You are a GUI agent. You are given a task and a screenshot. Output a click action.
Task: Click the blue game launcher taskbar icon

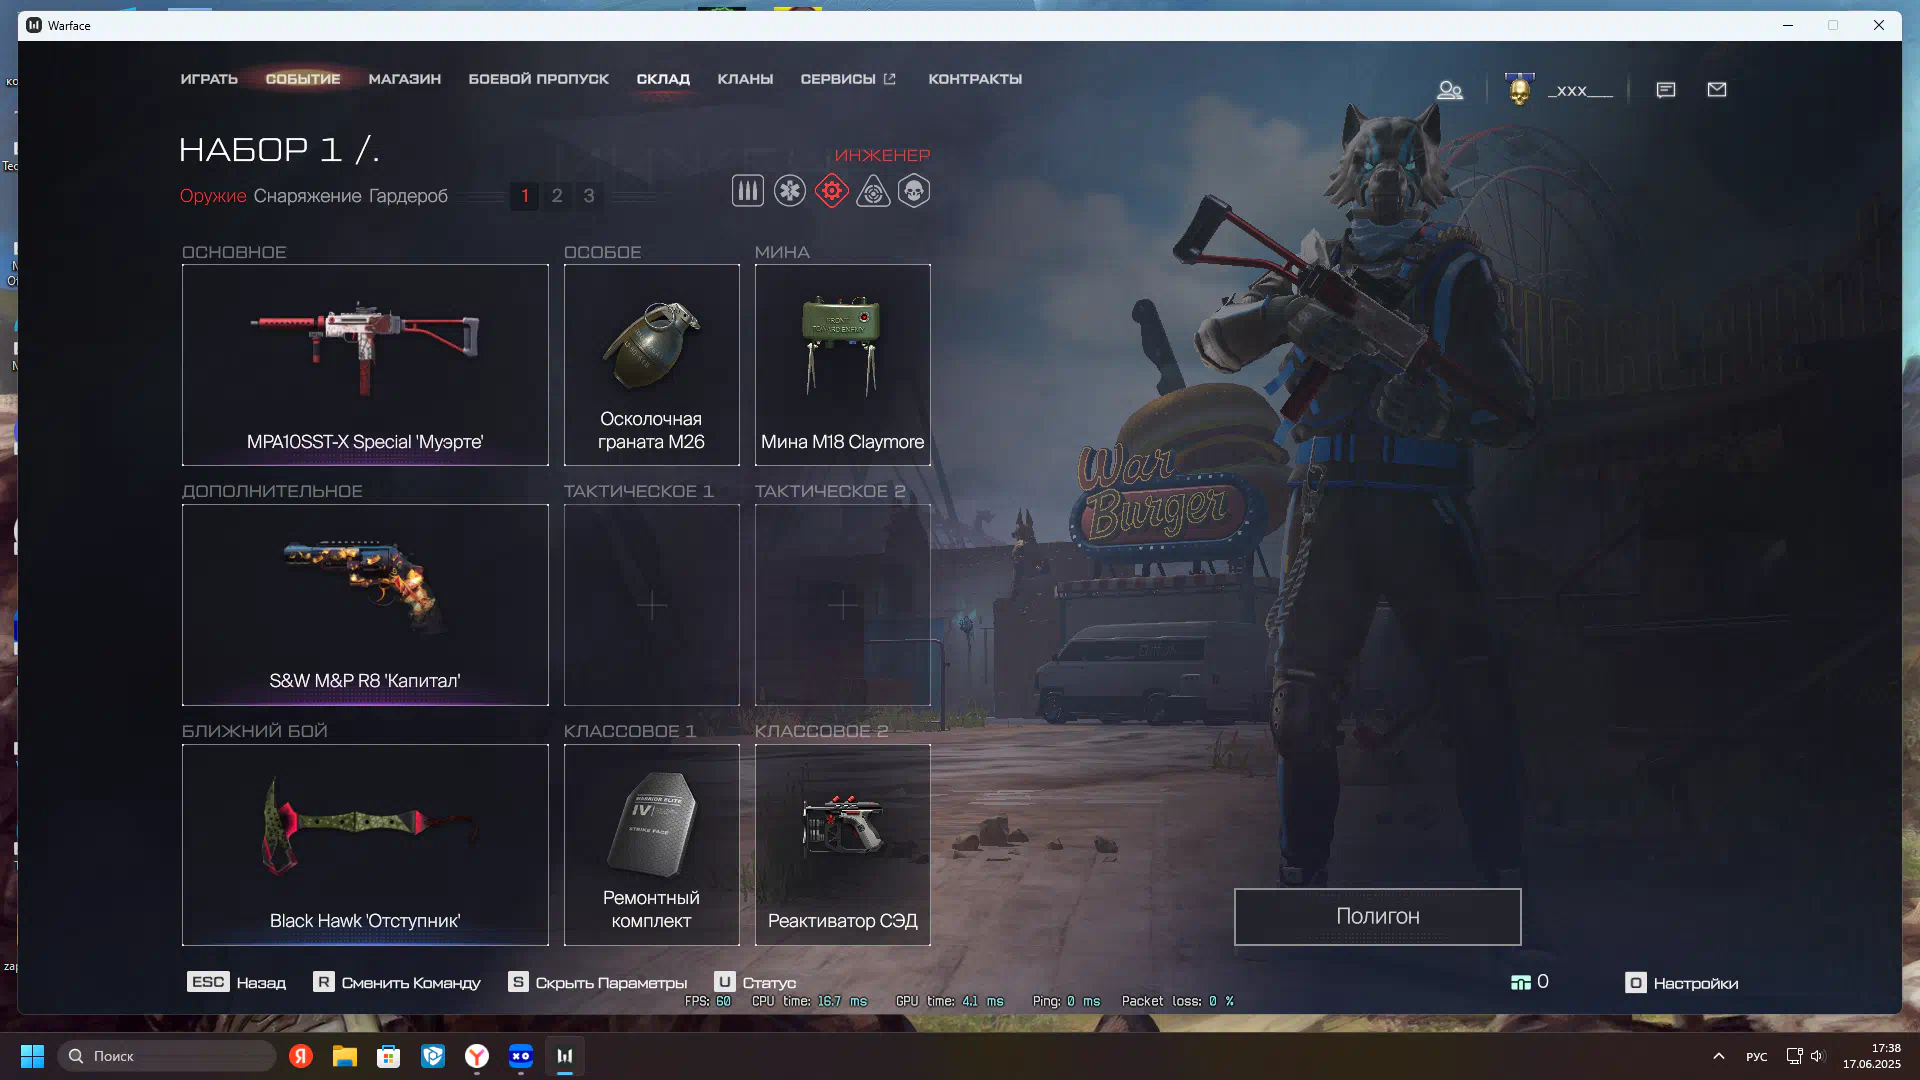[x=521, y=1056]
